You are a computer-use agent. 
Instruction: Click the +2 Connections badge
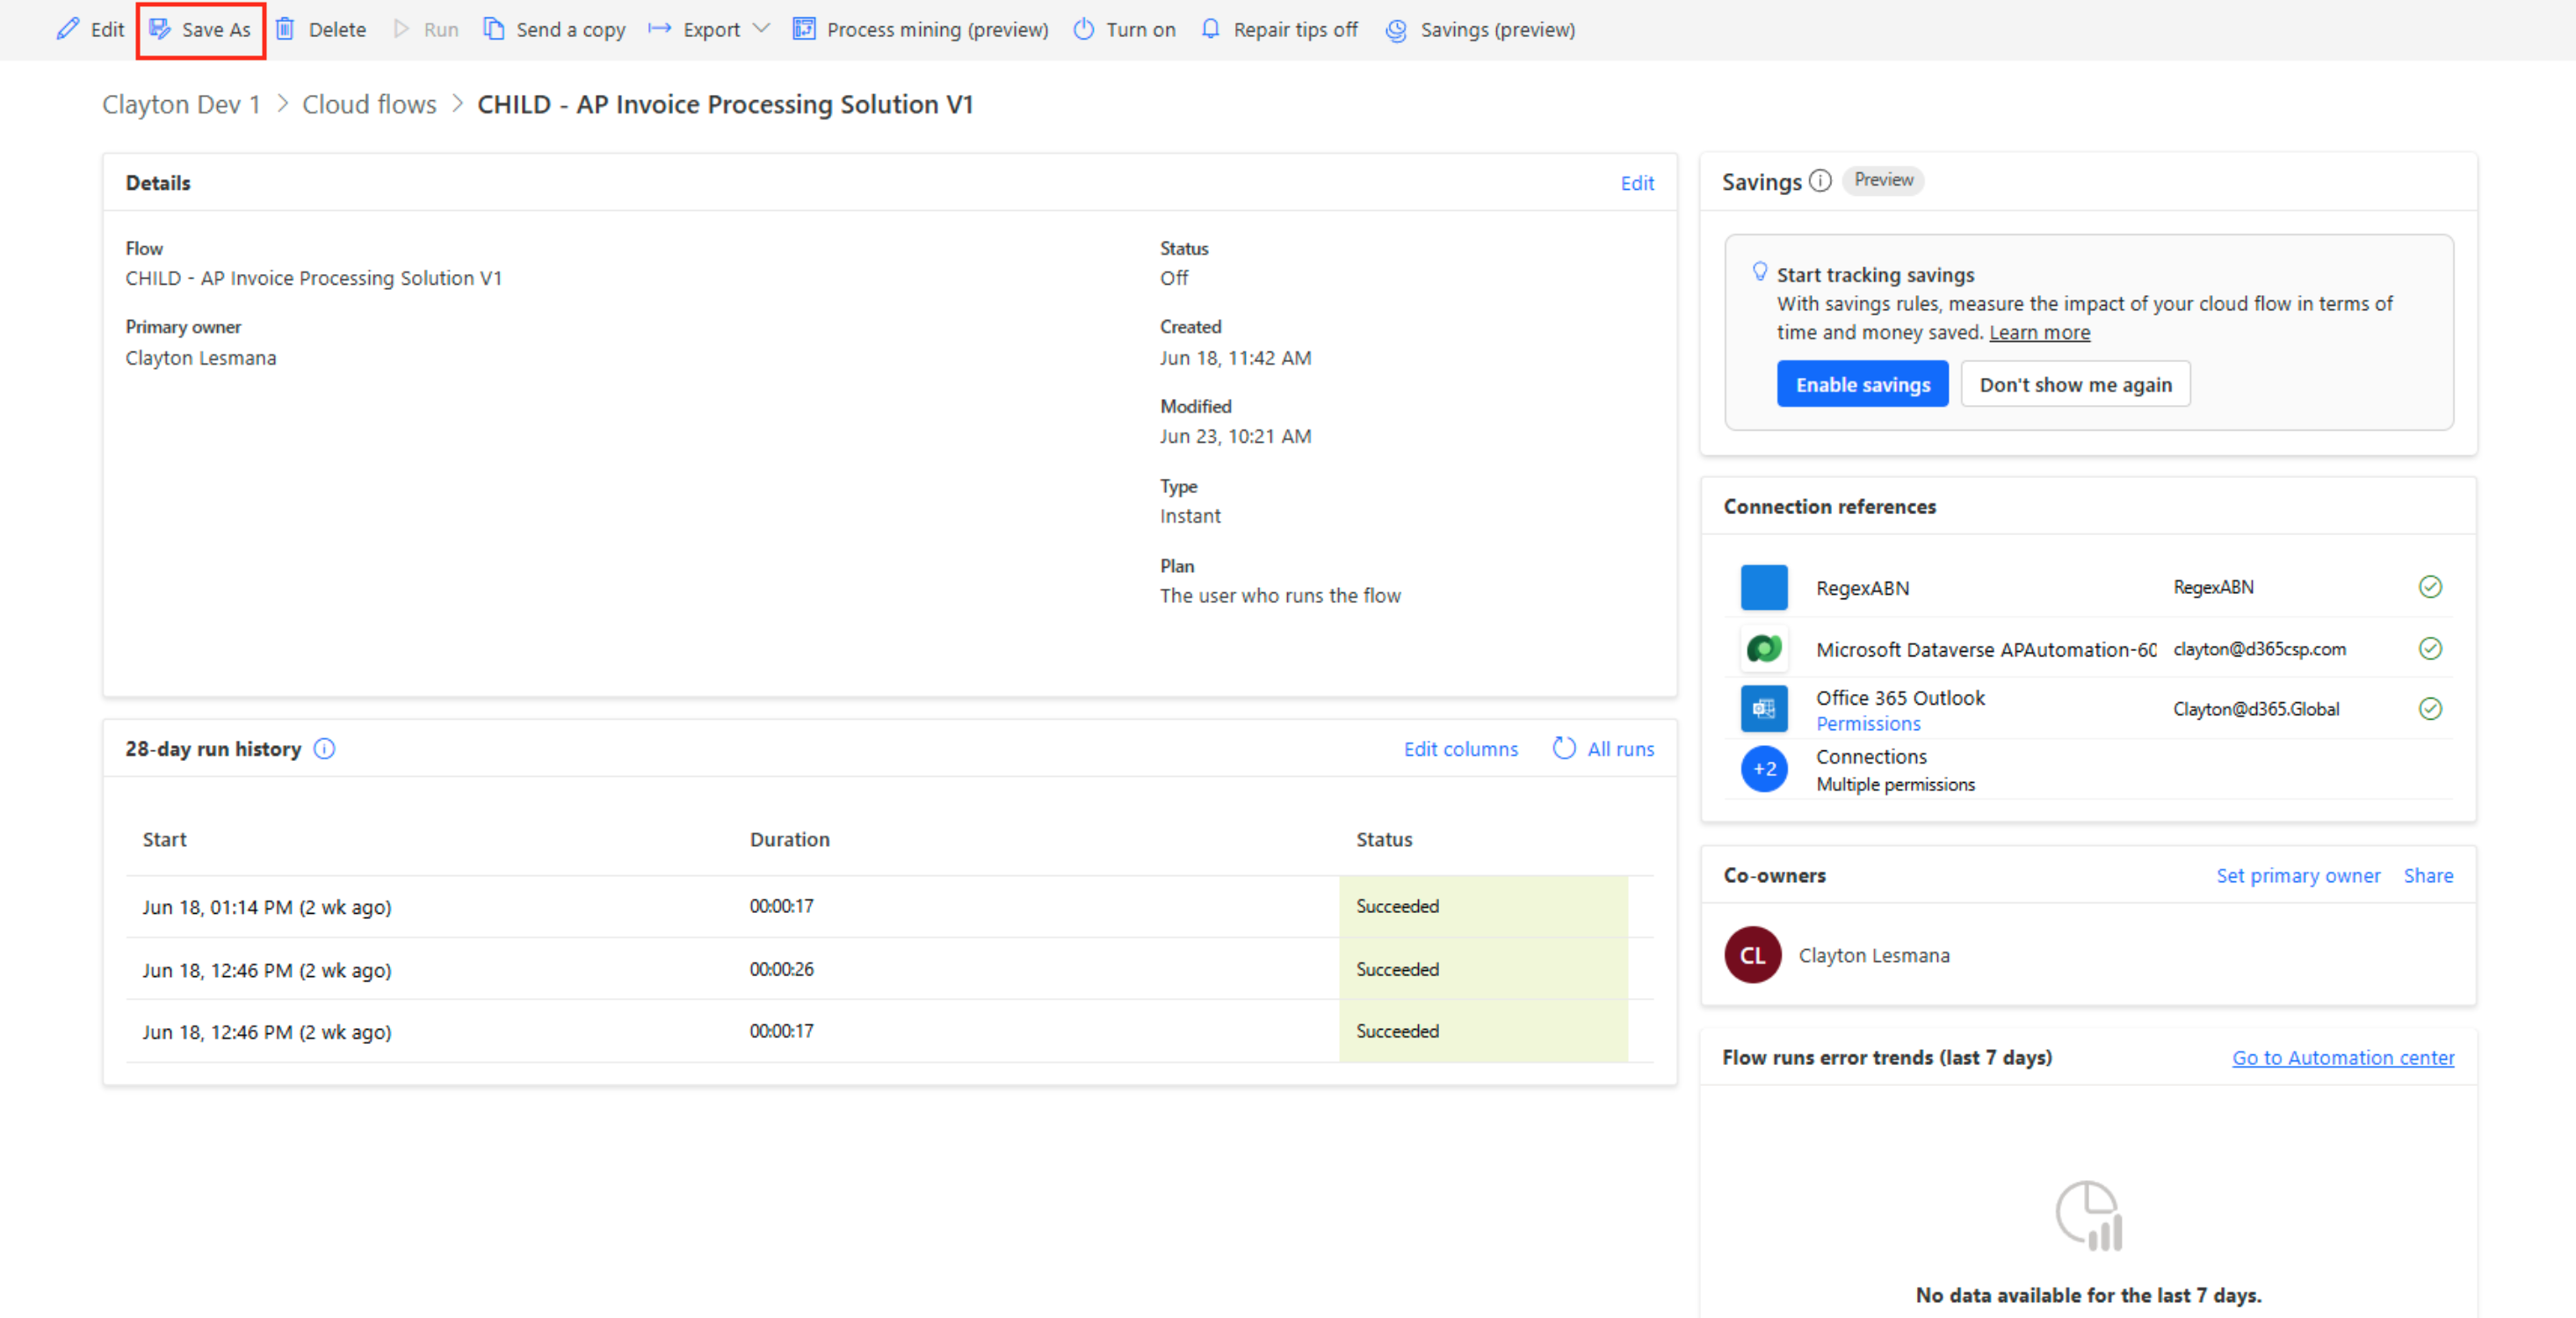[x=1764, y=769]
